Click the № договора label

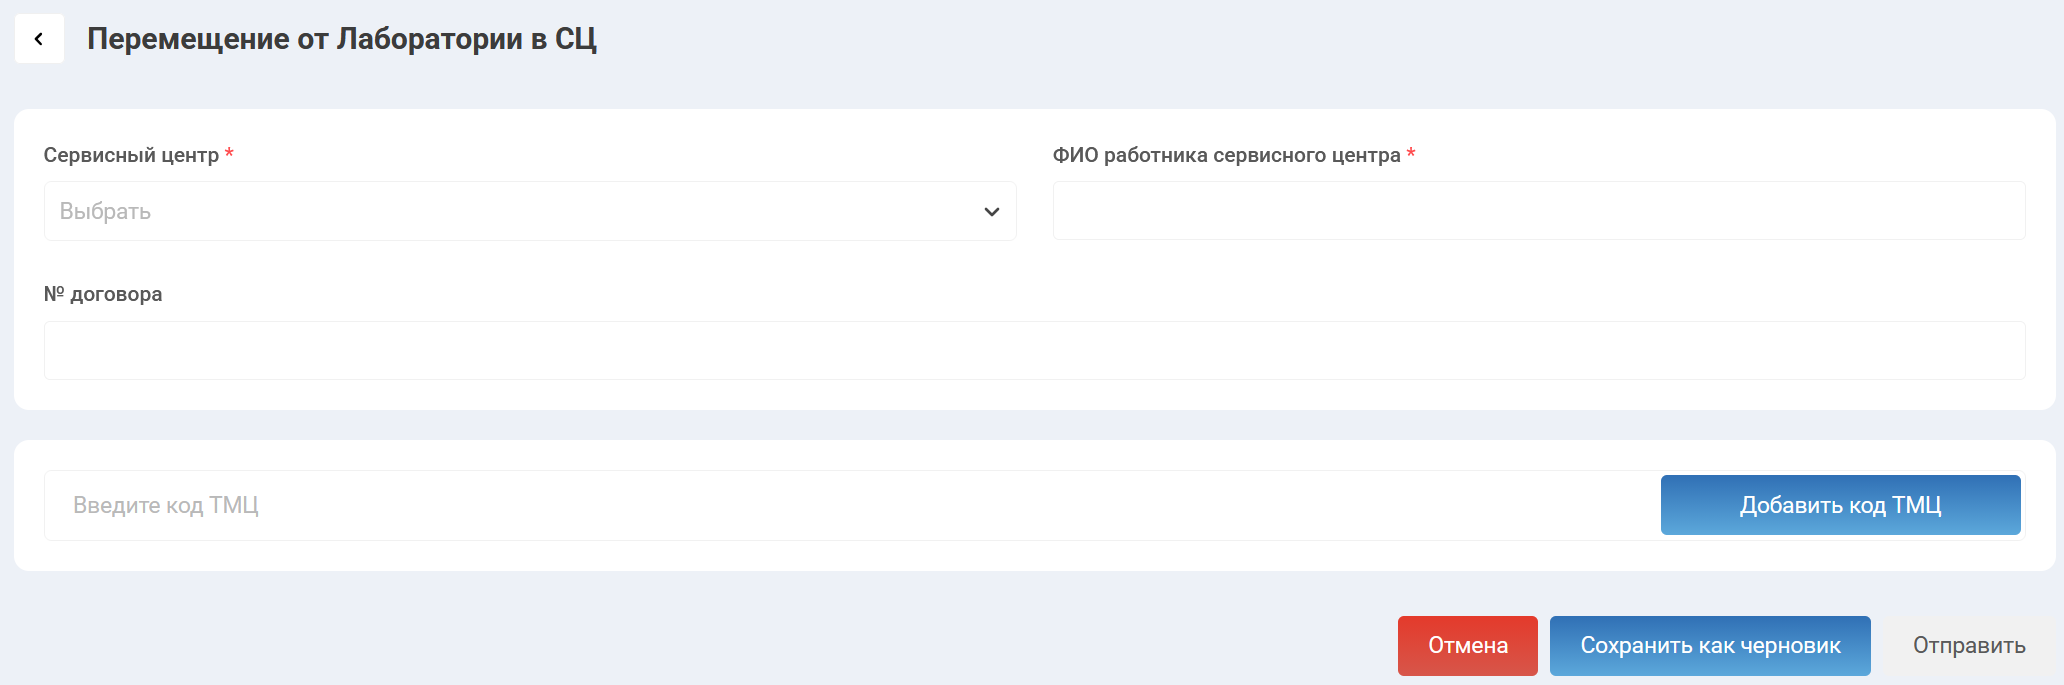click(x=103, y=294)
